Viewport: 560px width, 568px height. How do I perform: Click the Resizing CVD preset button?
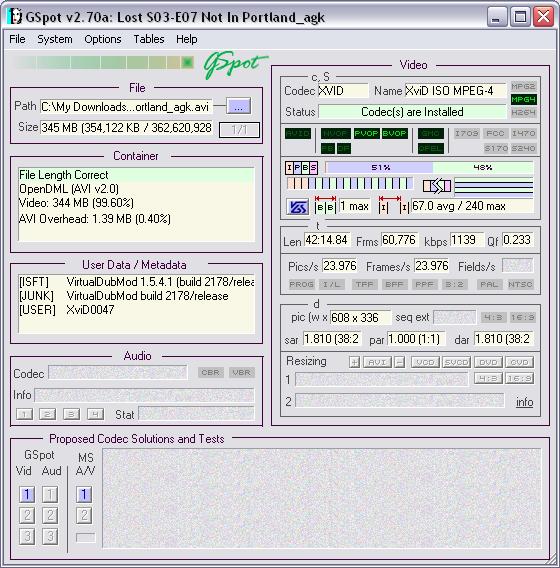coord(519,362)
